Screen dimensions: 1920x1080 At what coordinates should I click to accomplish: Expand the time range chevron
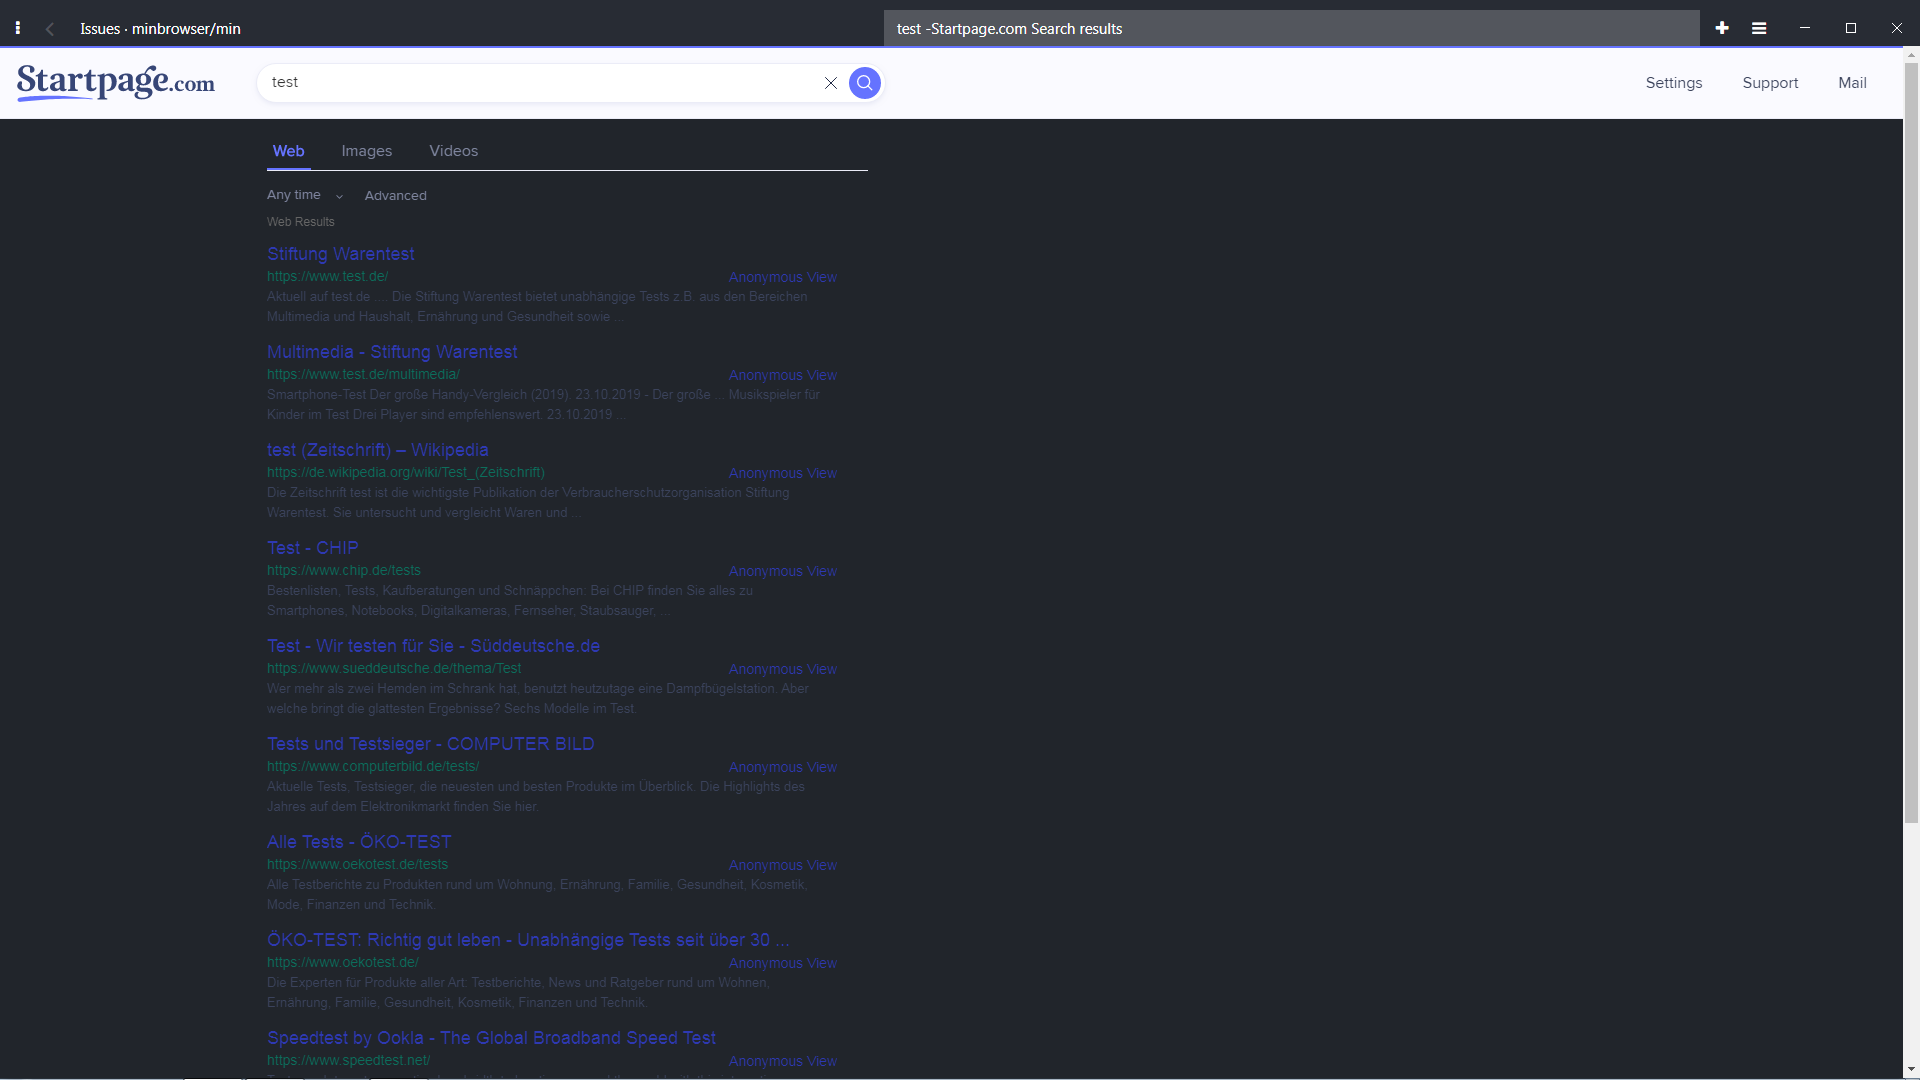click(338, 196)
